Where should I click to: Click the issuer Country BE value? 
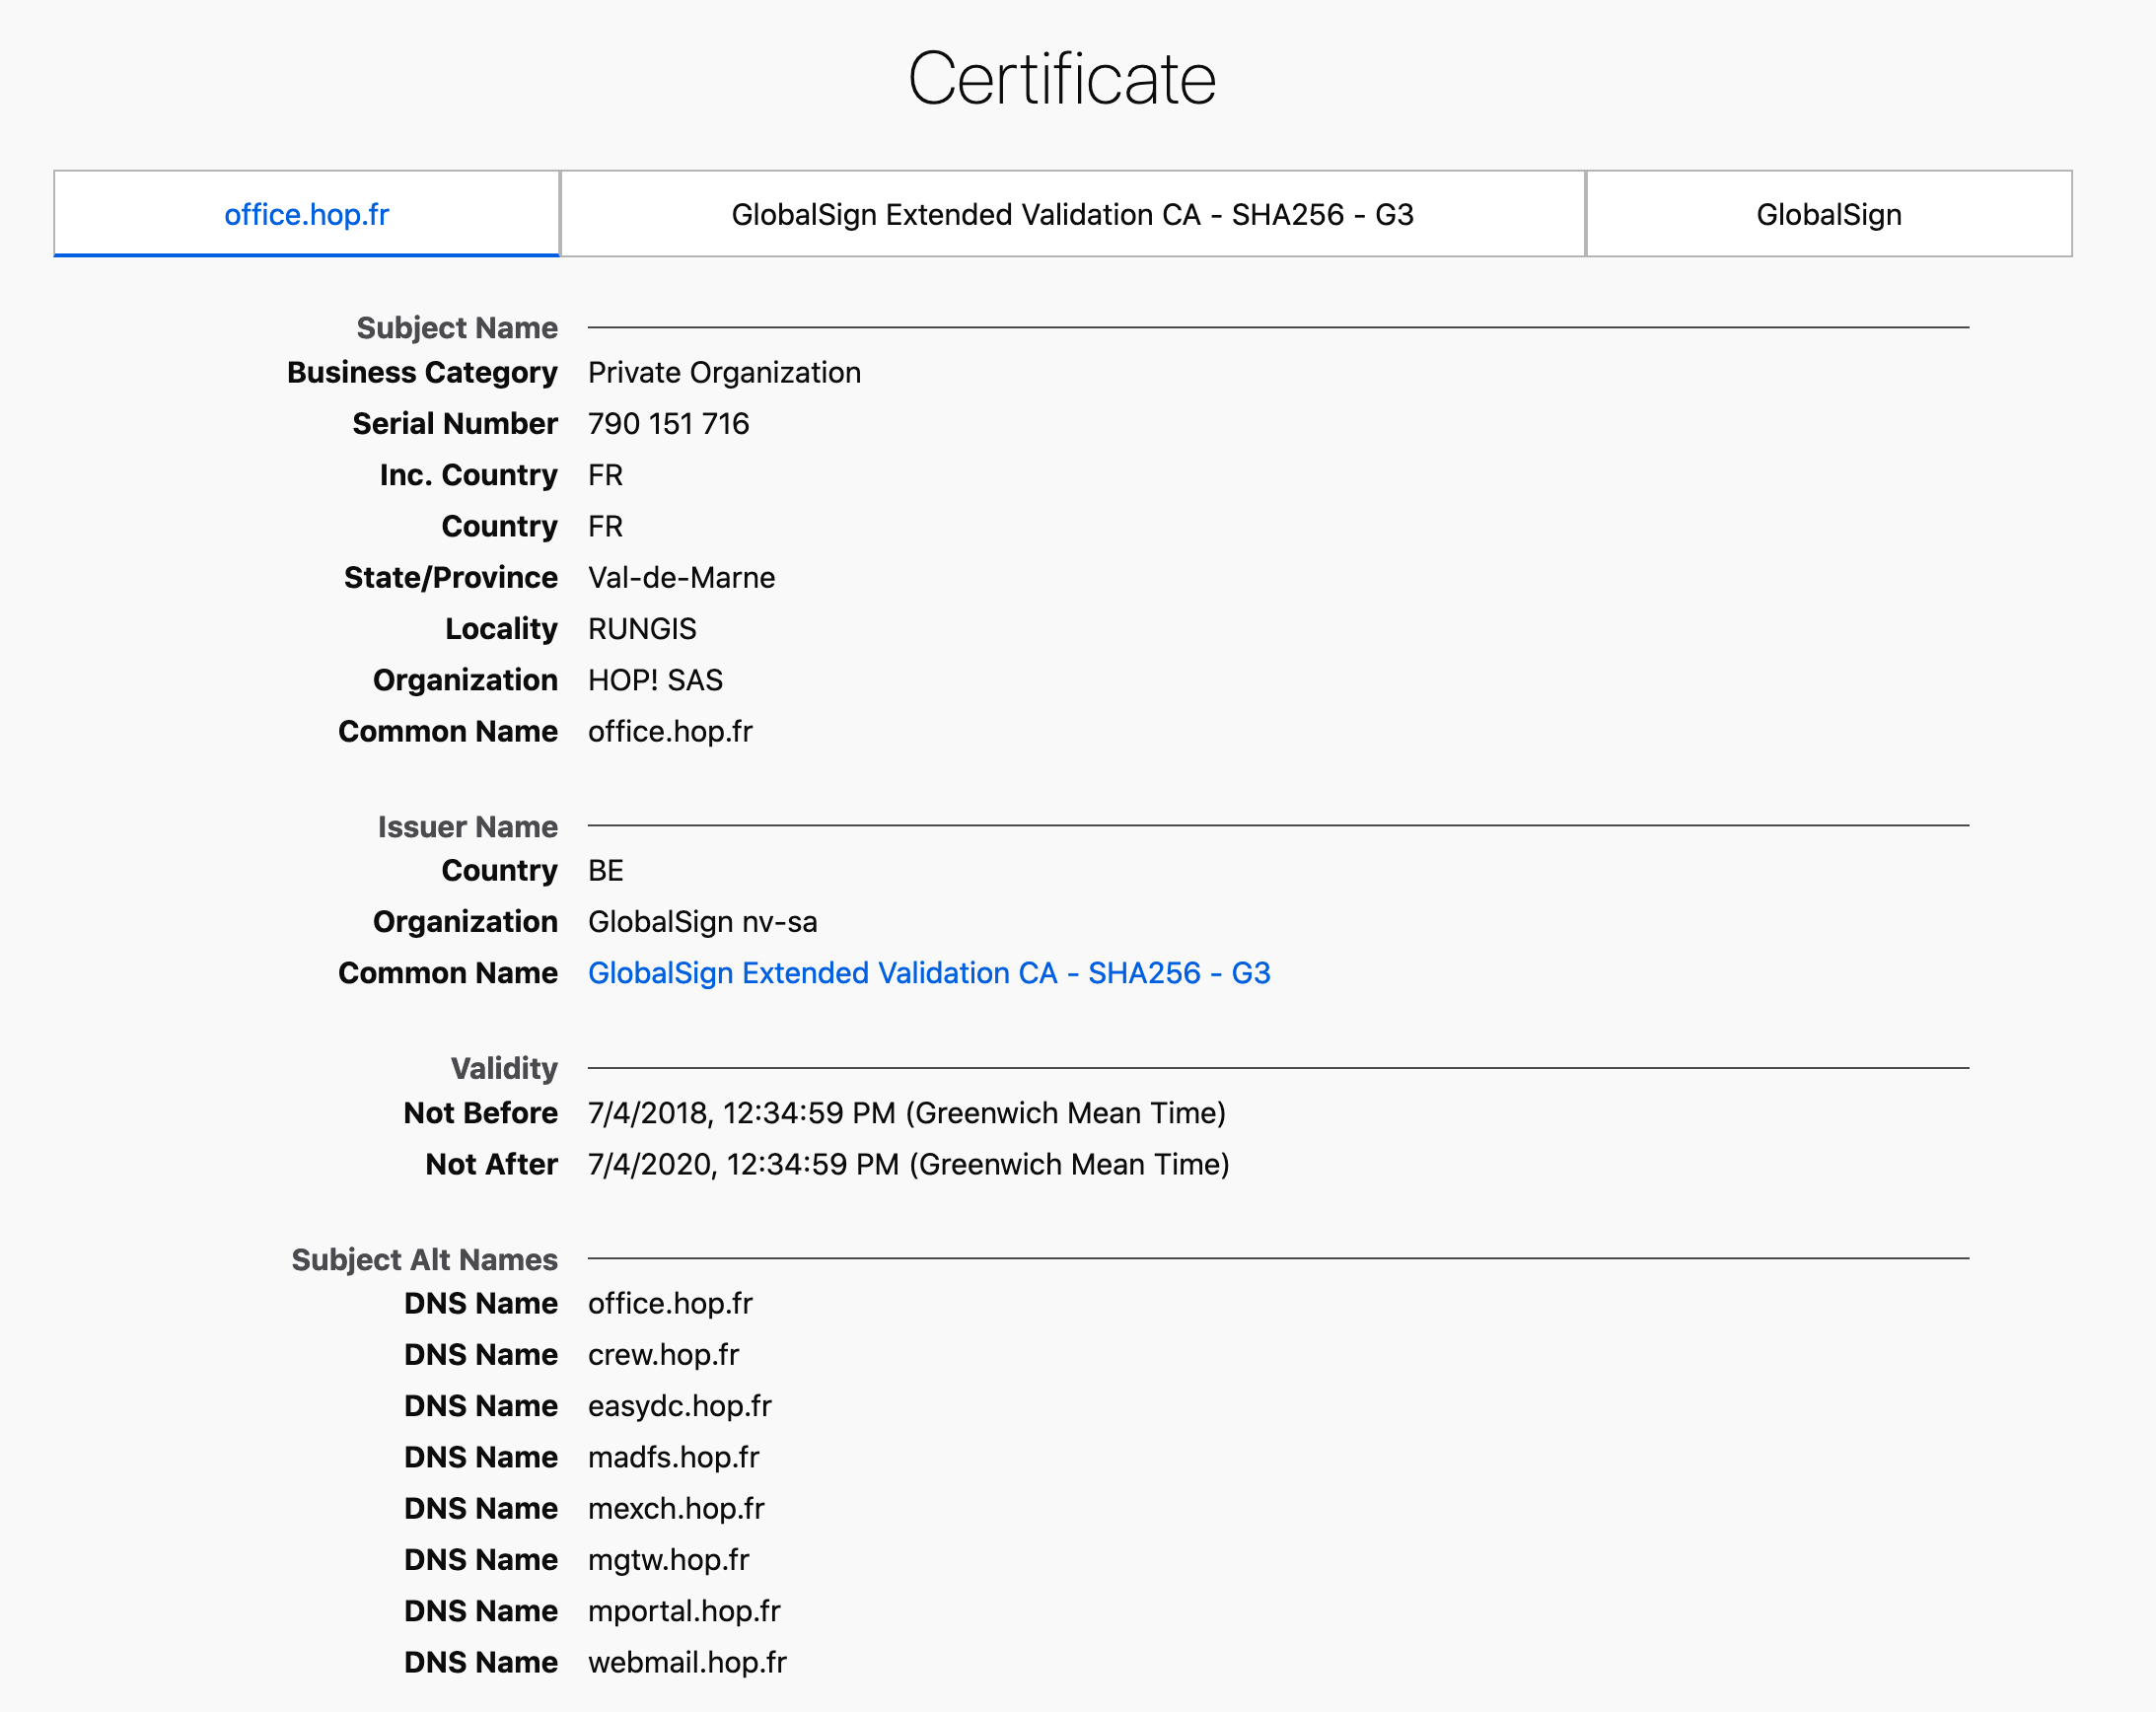coord(605,871)
